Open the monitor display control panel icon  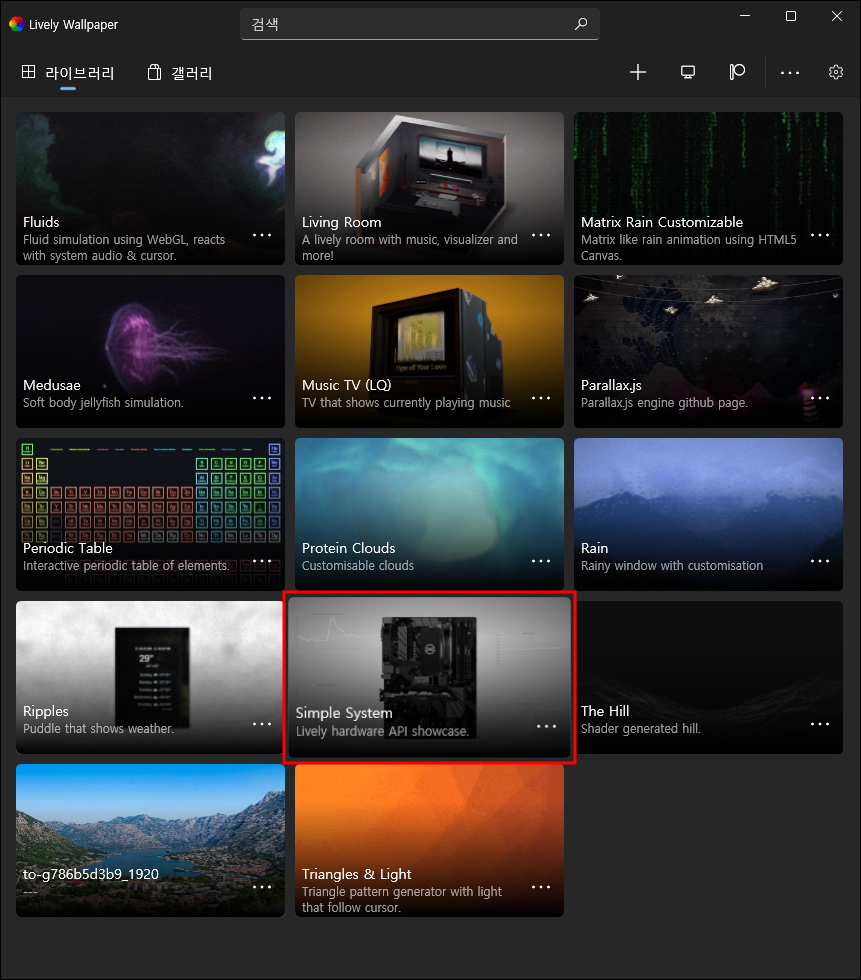click(687, 72)
